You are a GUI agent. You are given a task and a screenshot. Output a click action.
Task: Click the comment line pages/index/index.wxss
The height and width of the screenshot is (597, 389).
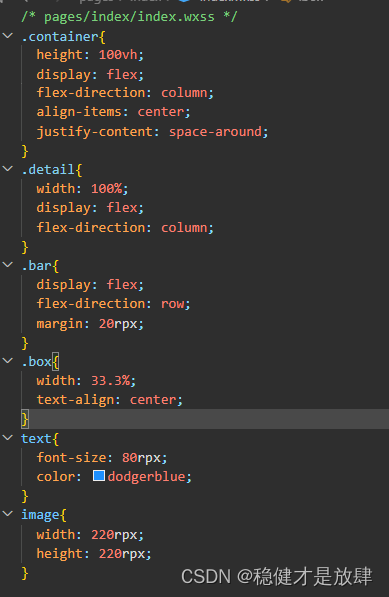pos(129,17)
